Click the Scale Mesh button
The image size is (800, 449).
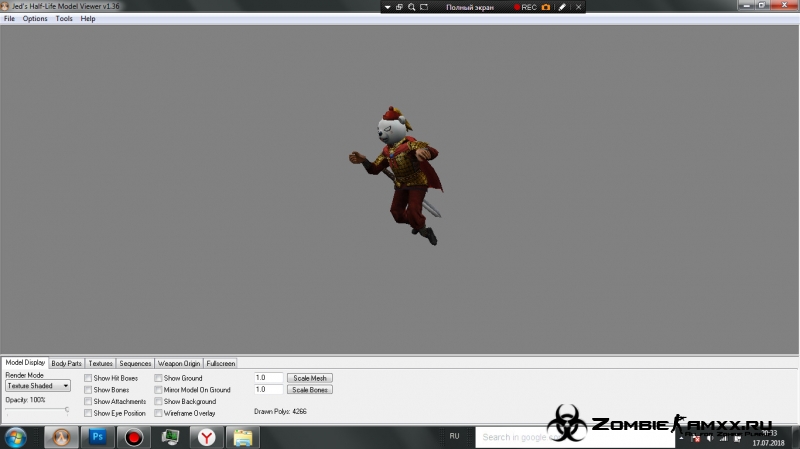coord(310,378)
